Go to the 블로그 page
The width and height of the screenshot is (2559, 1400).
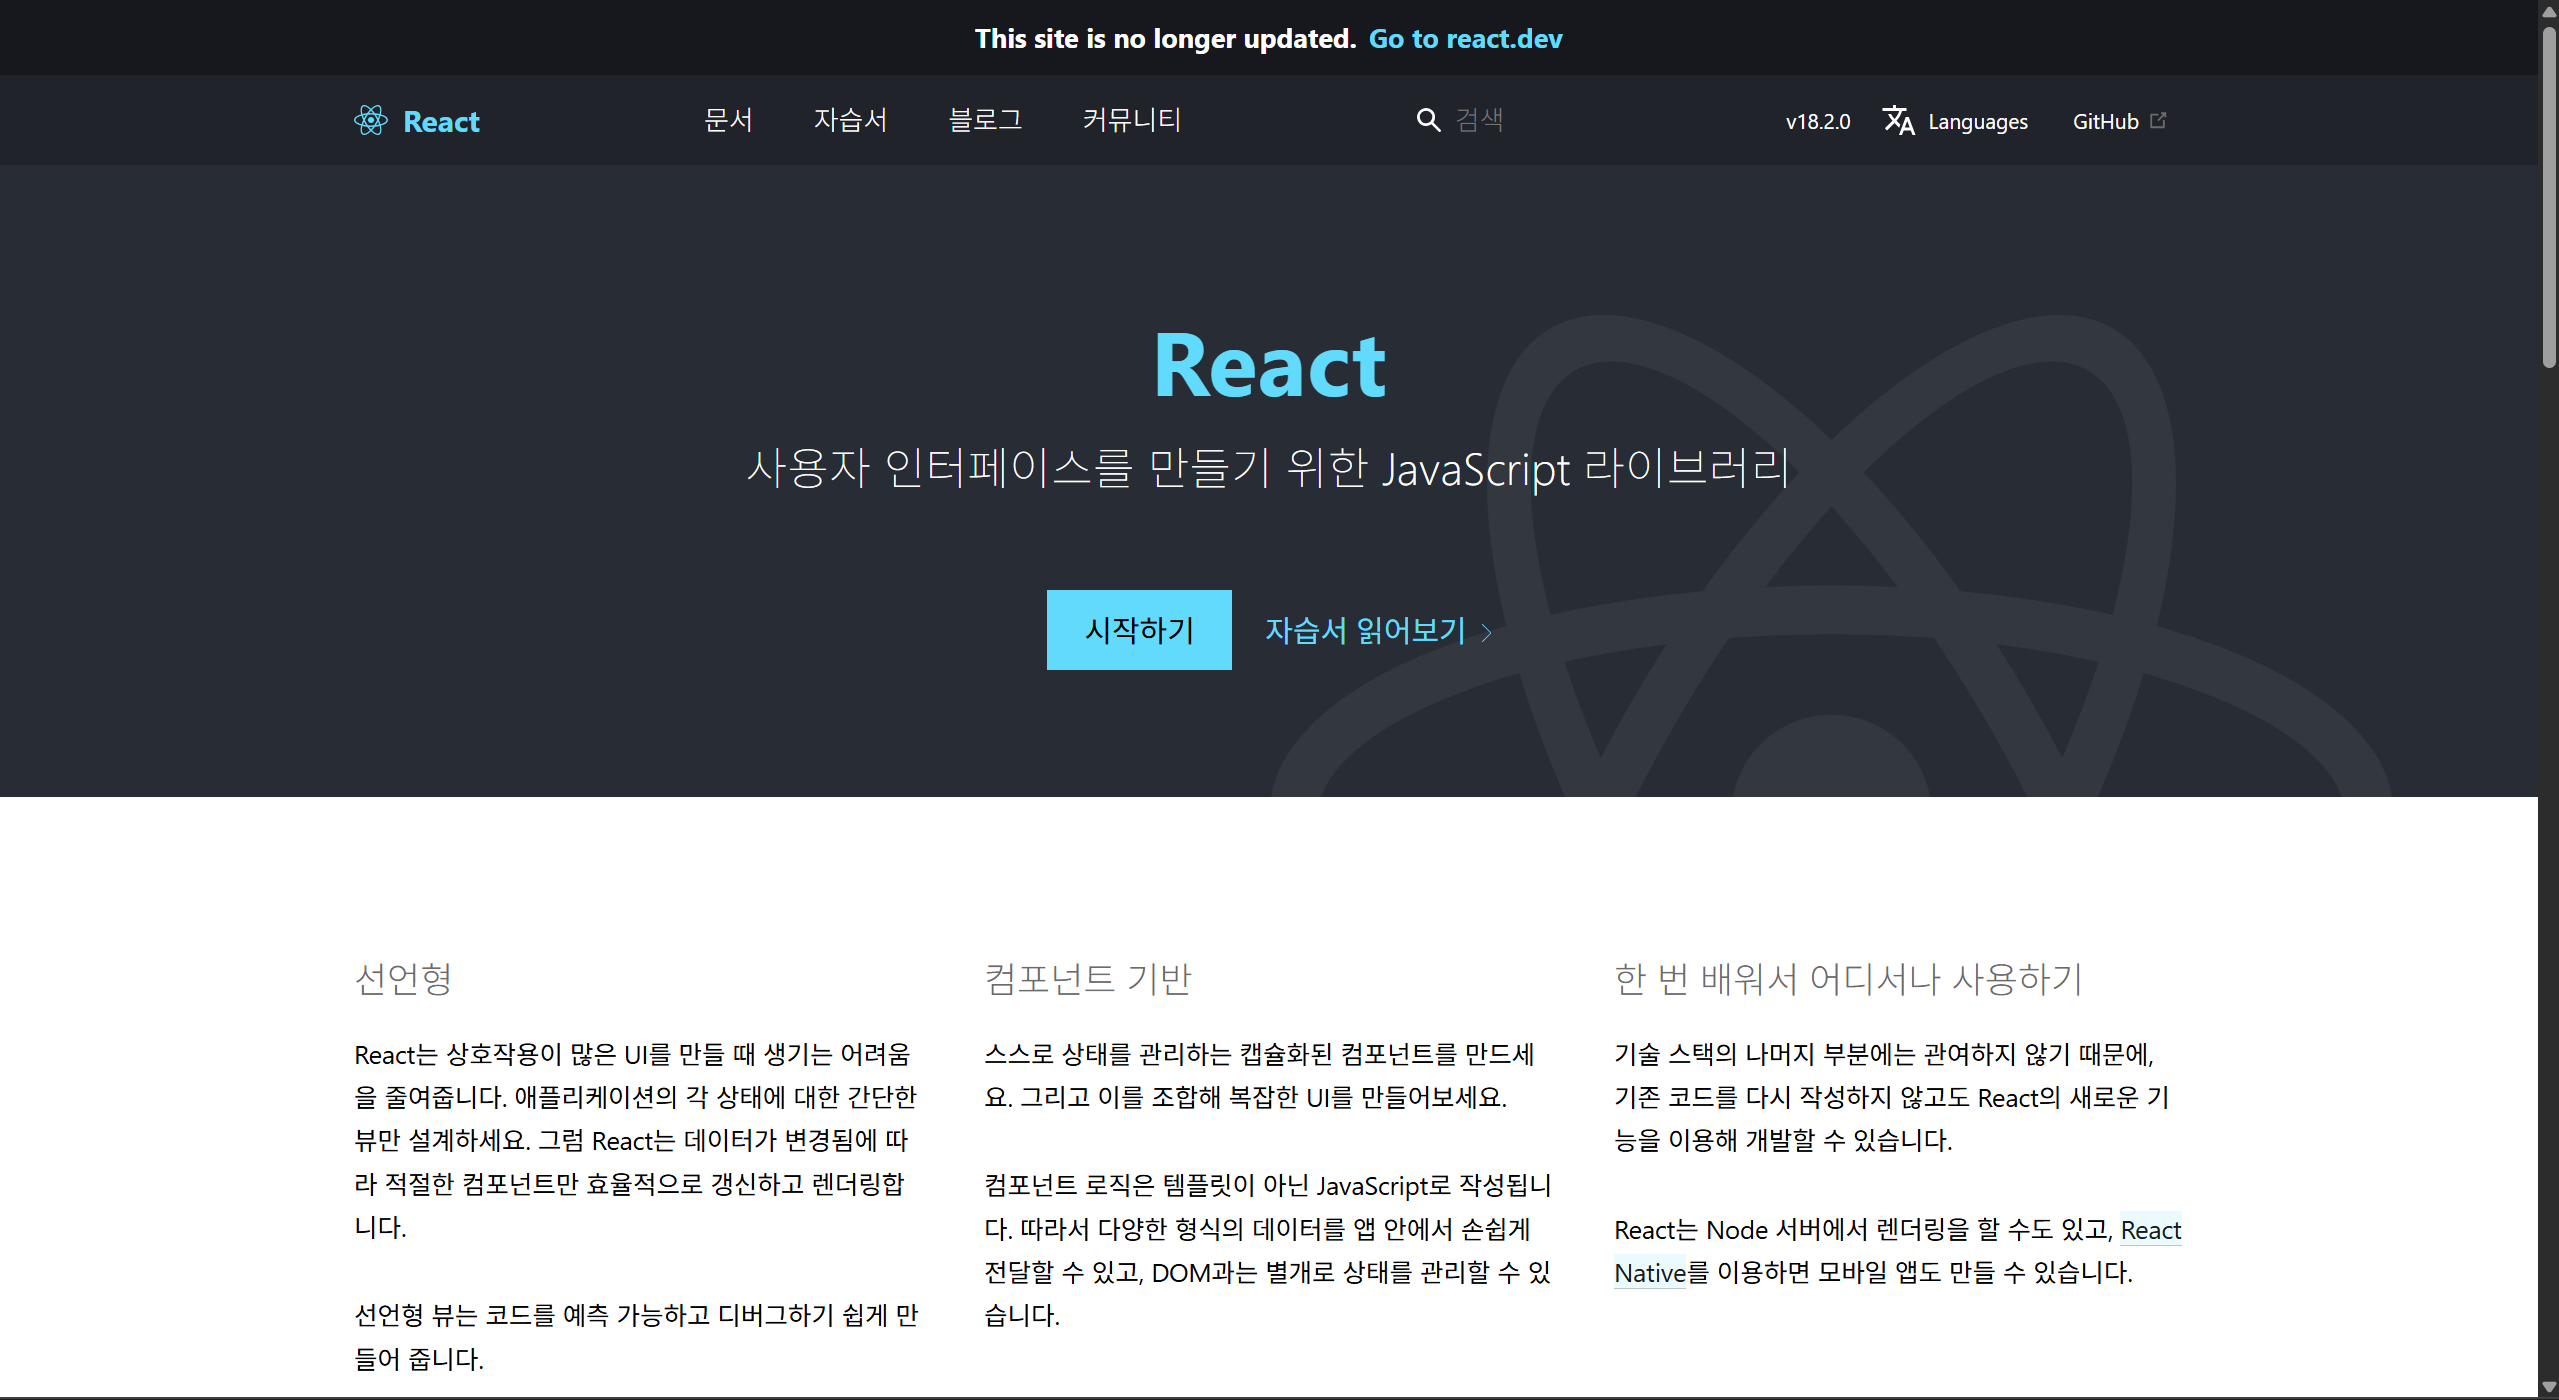(x=985, y=120)
